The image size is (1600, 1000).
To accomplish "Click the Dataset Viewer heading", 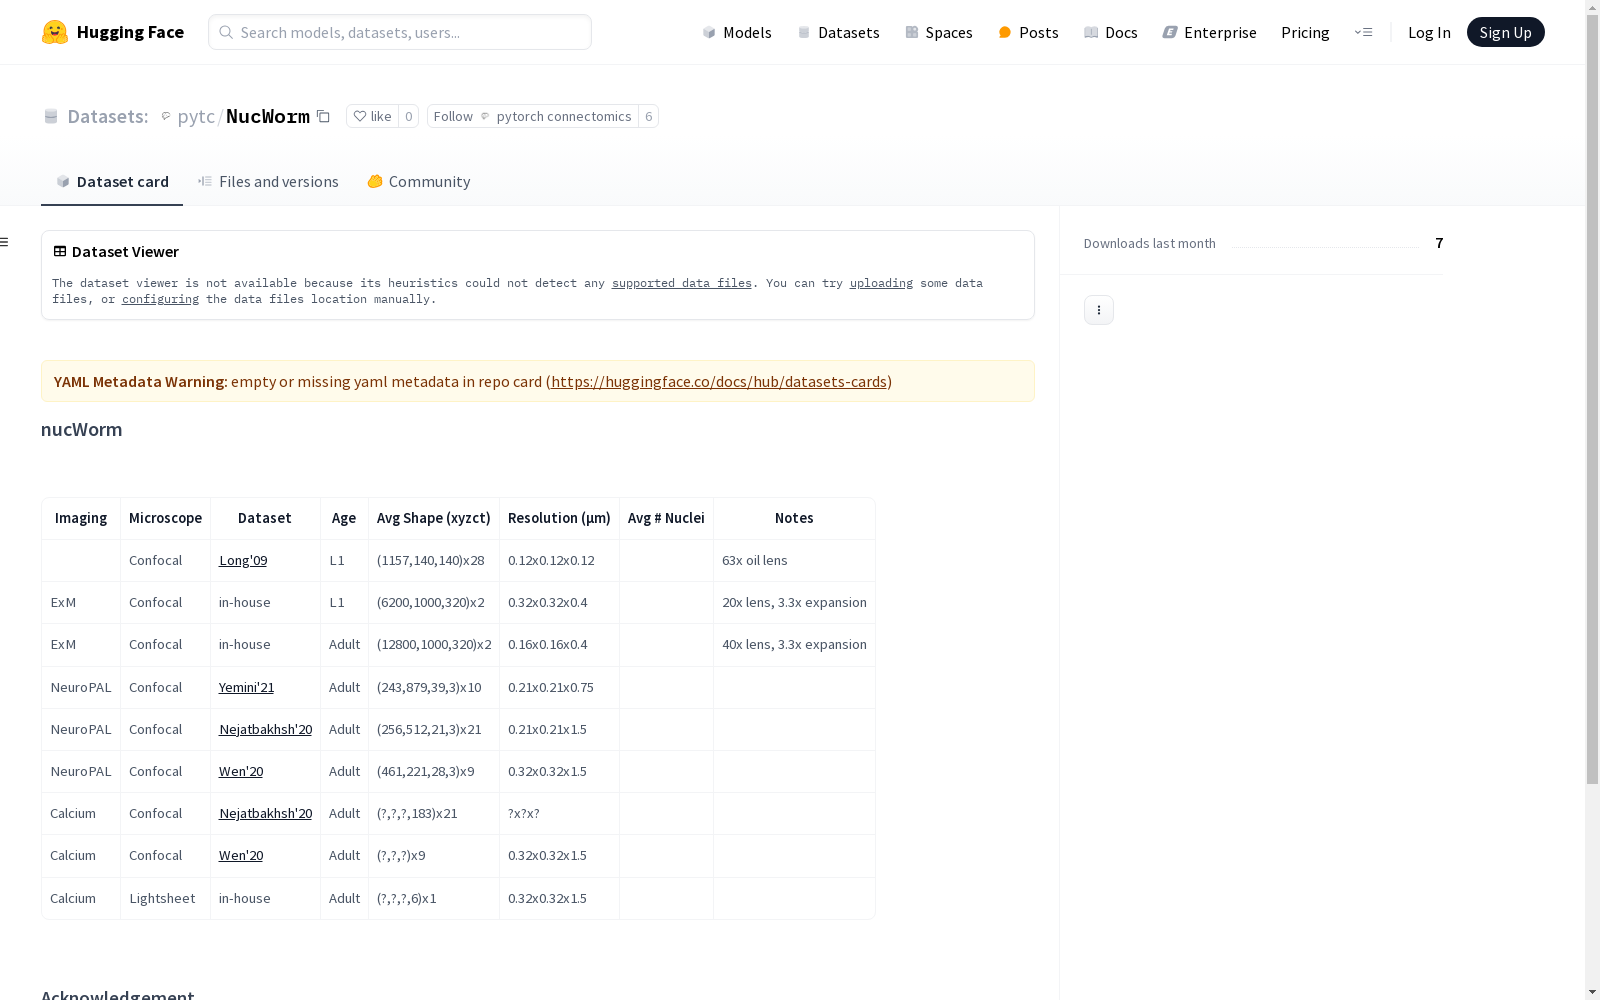I will 125,251.
